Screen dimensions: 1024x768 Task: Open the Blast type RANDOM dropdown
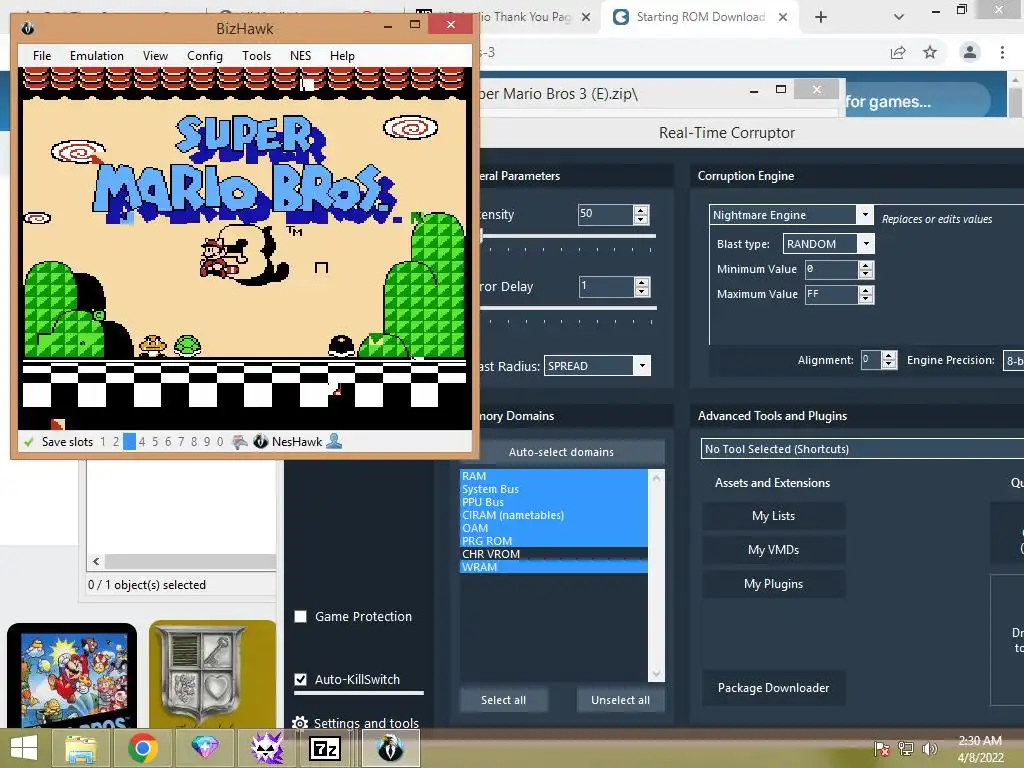(x=866, y=244)
